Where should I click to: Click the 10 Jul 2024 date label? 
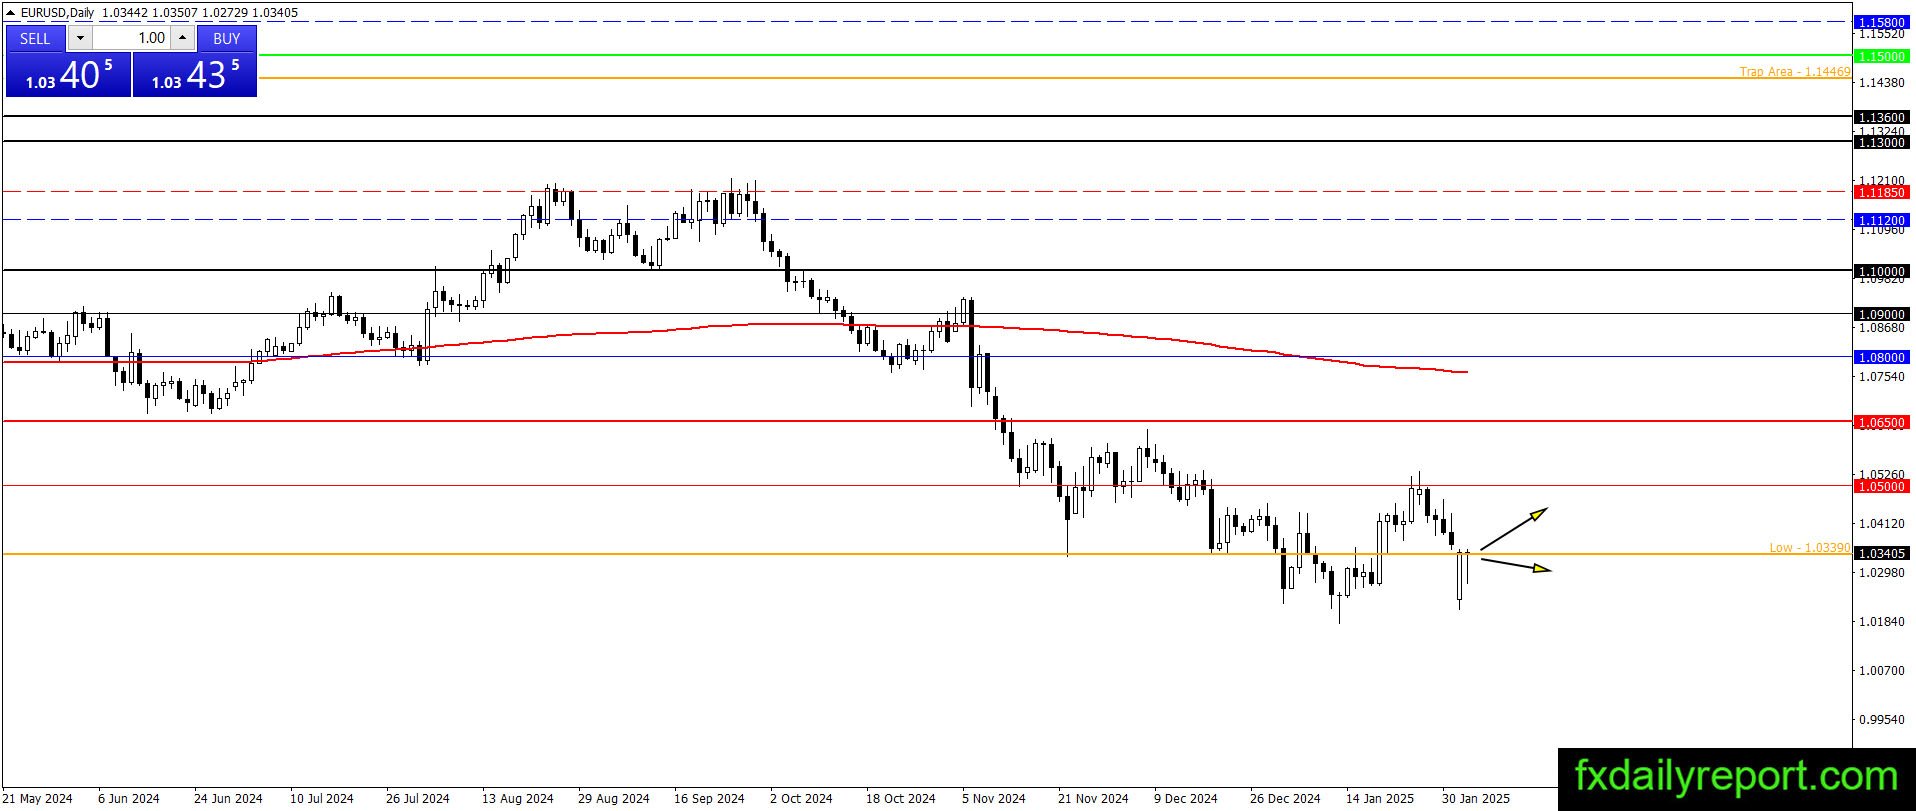pyautogui.click(x=322, y=798)
